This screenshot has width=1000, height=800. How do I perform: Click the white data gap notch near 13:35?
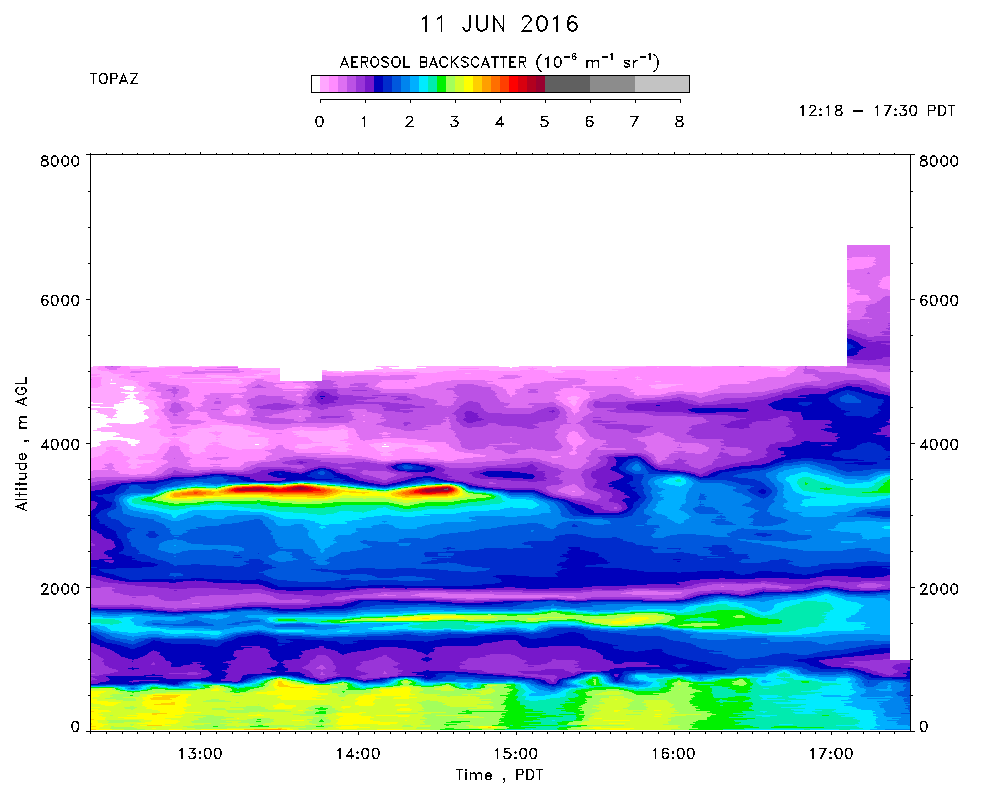point(301,374)
